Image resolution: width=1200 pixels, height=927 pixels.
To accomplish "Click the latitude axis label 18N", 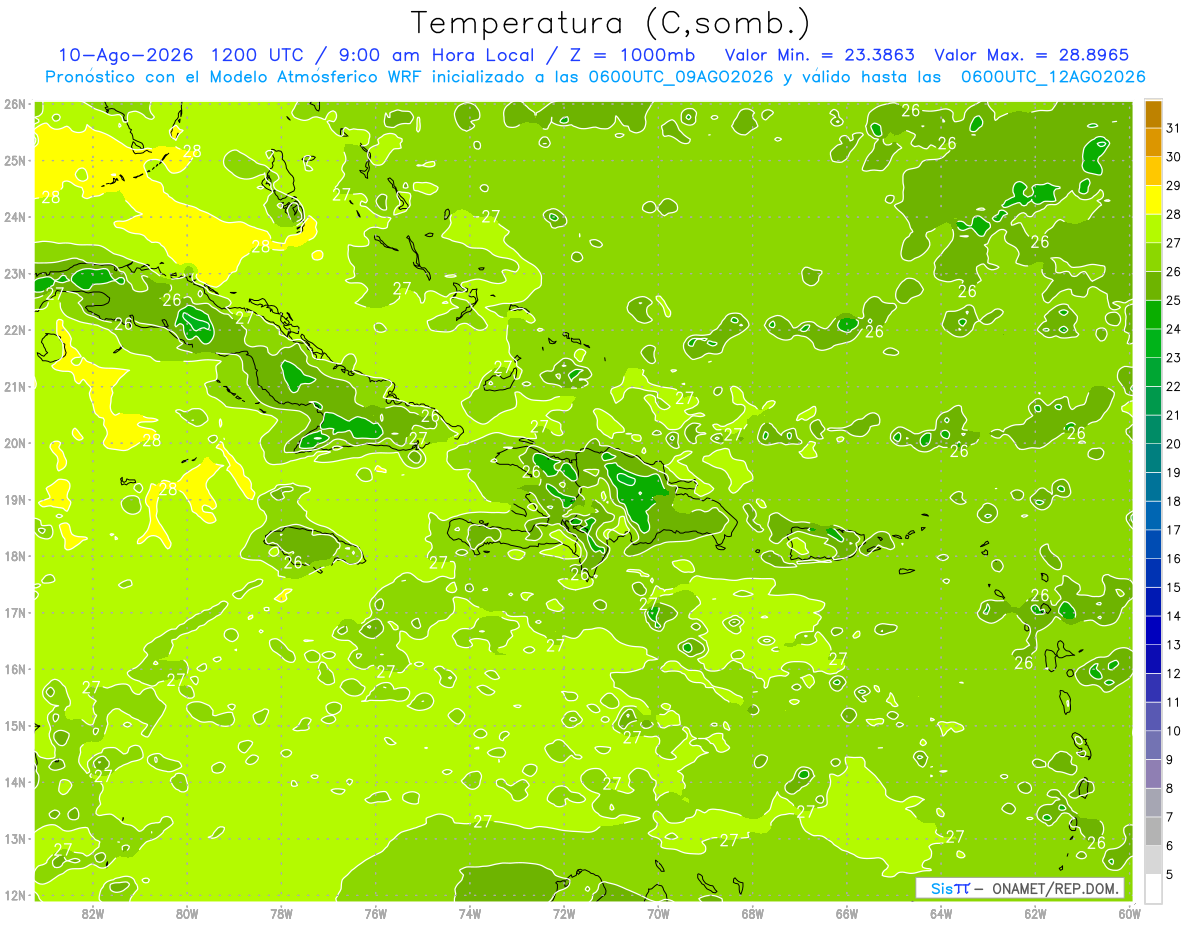I will click(15, 556).
